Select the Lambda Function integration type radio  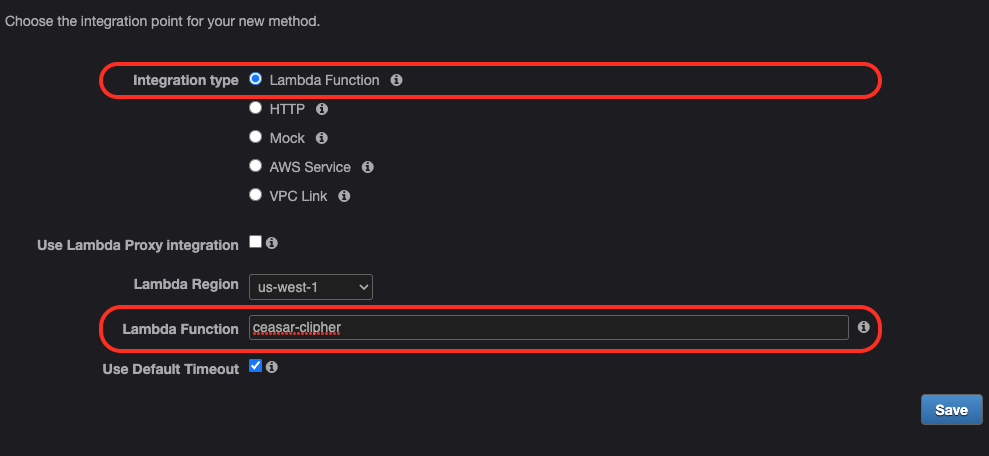point(255,79)
